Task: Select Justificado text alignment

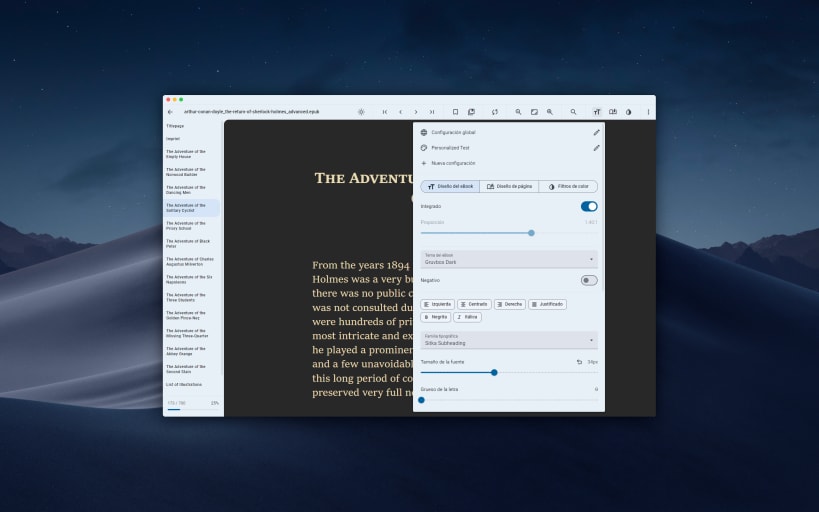Action: [x=547, y=304]
